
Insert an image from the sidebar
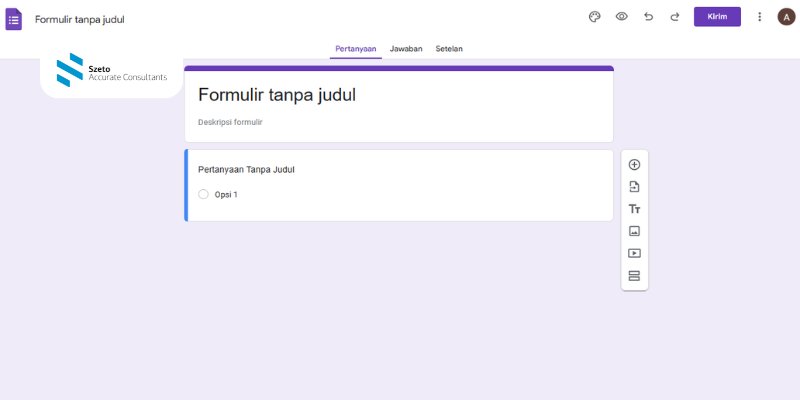coord(634,231)
